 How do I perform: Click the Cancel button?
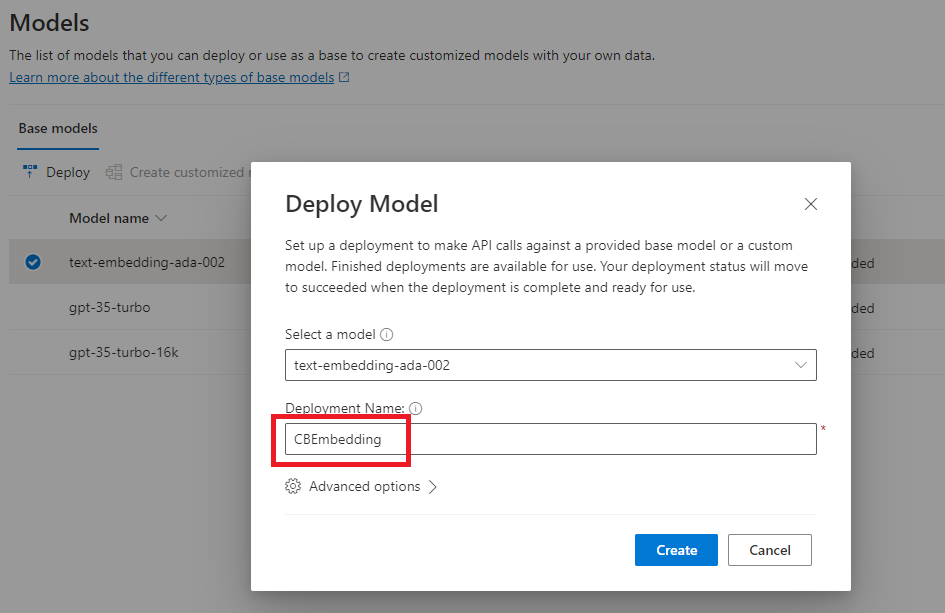[x=769, y=550]
